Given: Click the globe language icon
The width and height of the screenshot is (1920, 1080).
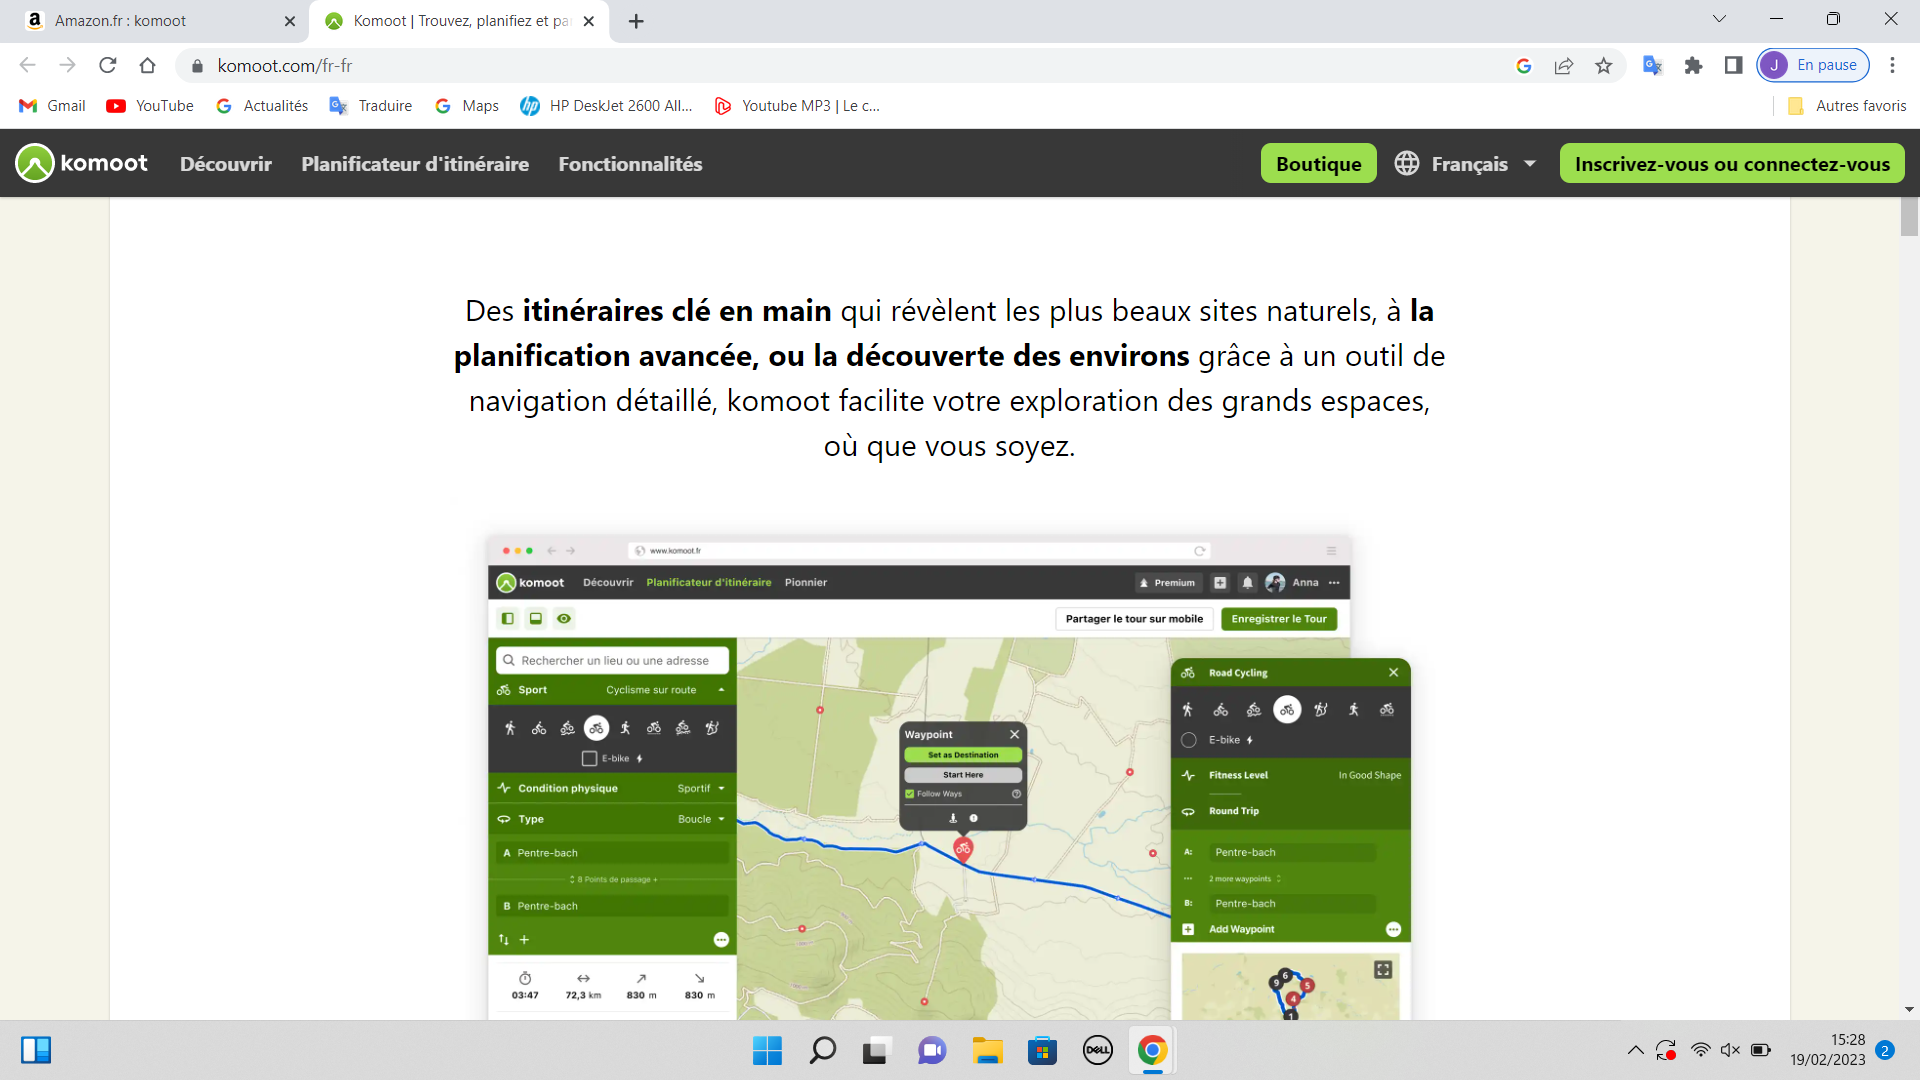Looking at the screenshot, I should 1407,164.
